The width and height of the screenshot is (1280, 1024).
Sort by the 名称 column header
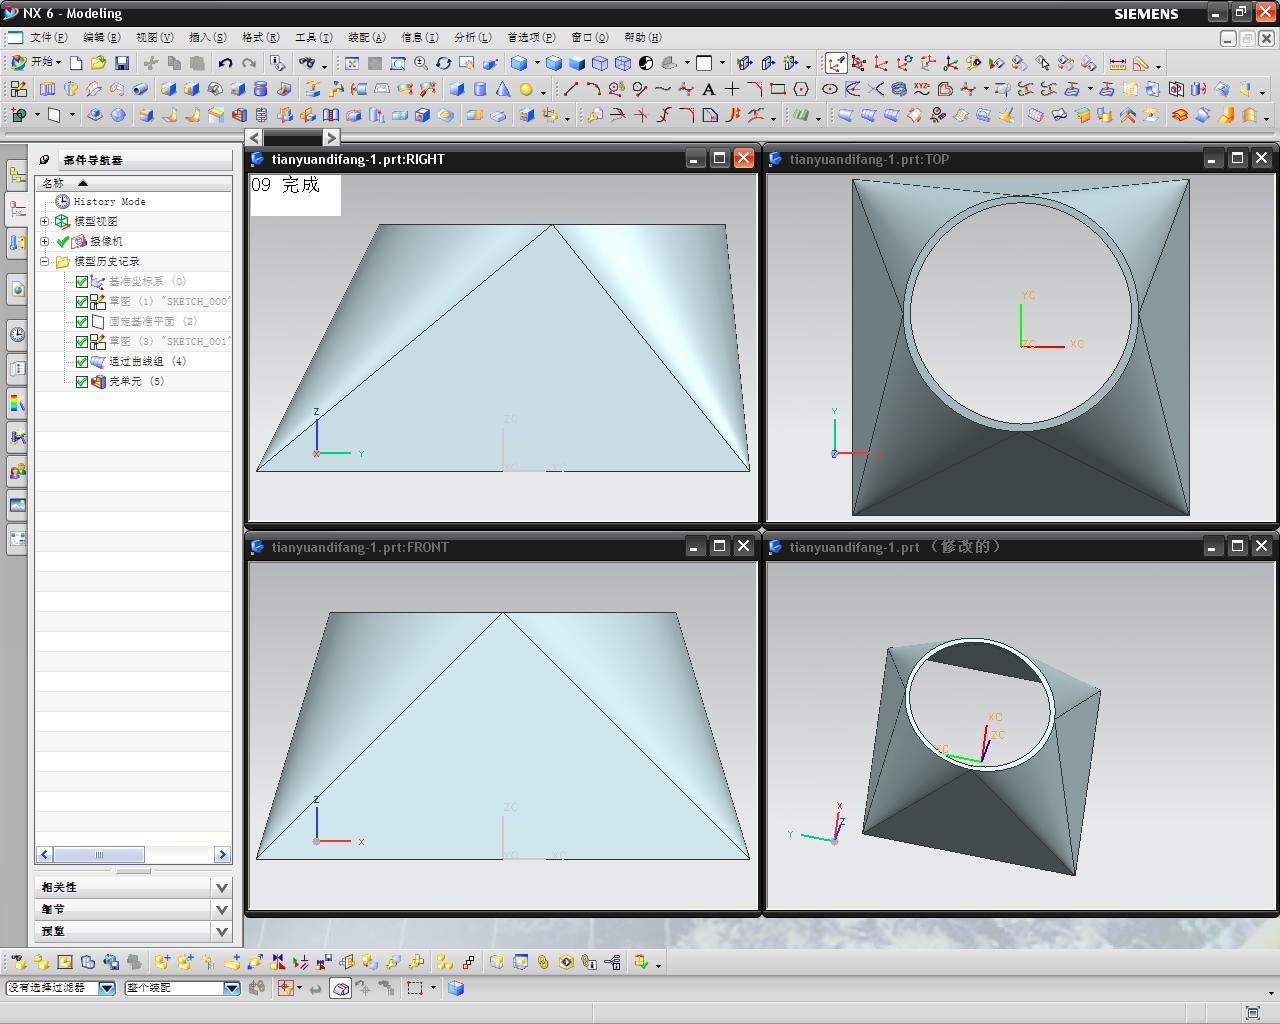(134, 183)
